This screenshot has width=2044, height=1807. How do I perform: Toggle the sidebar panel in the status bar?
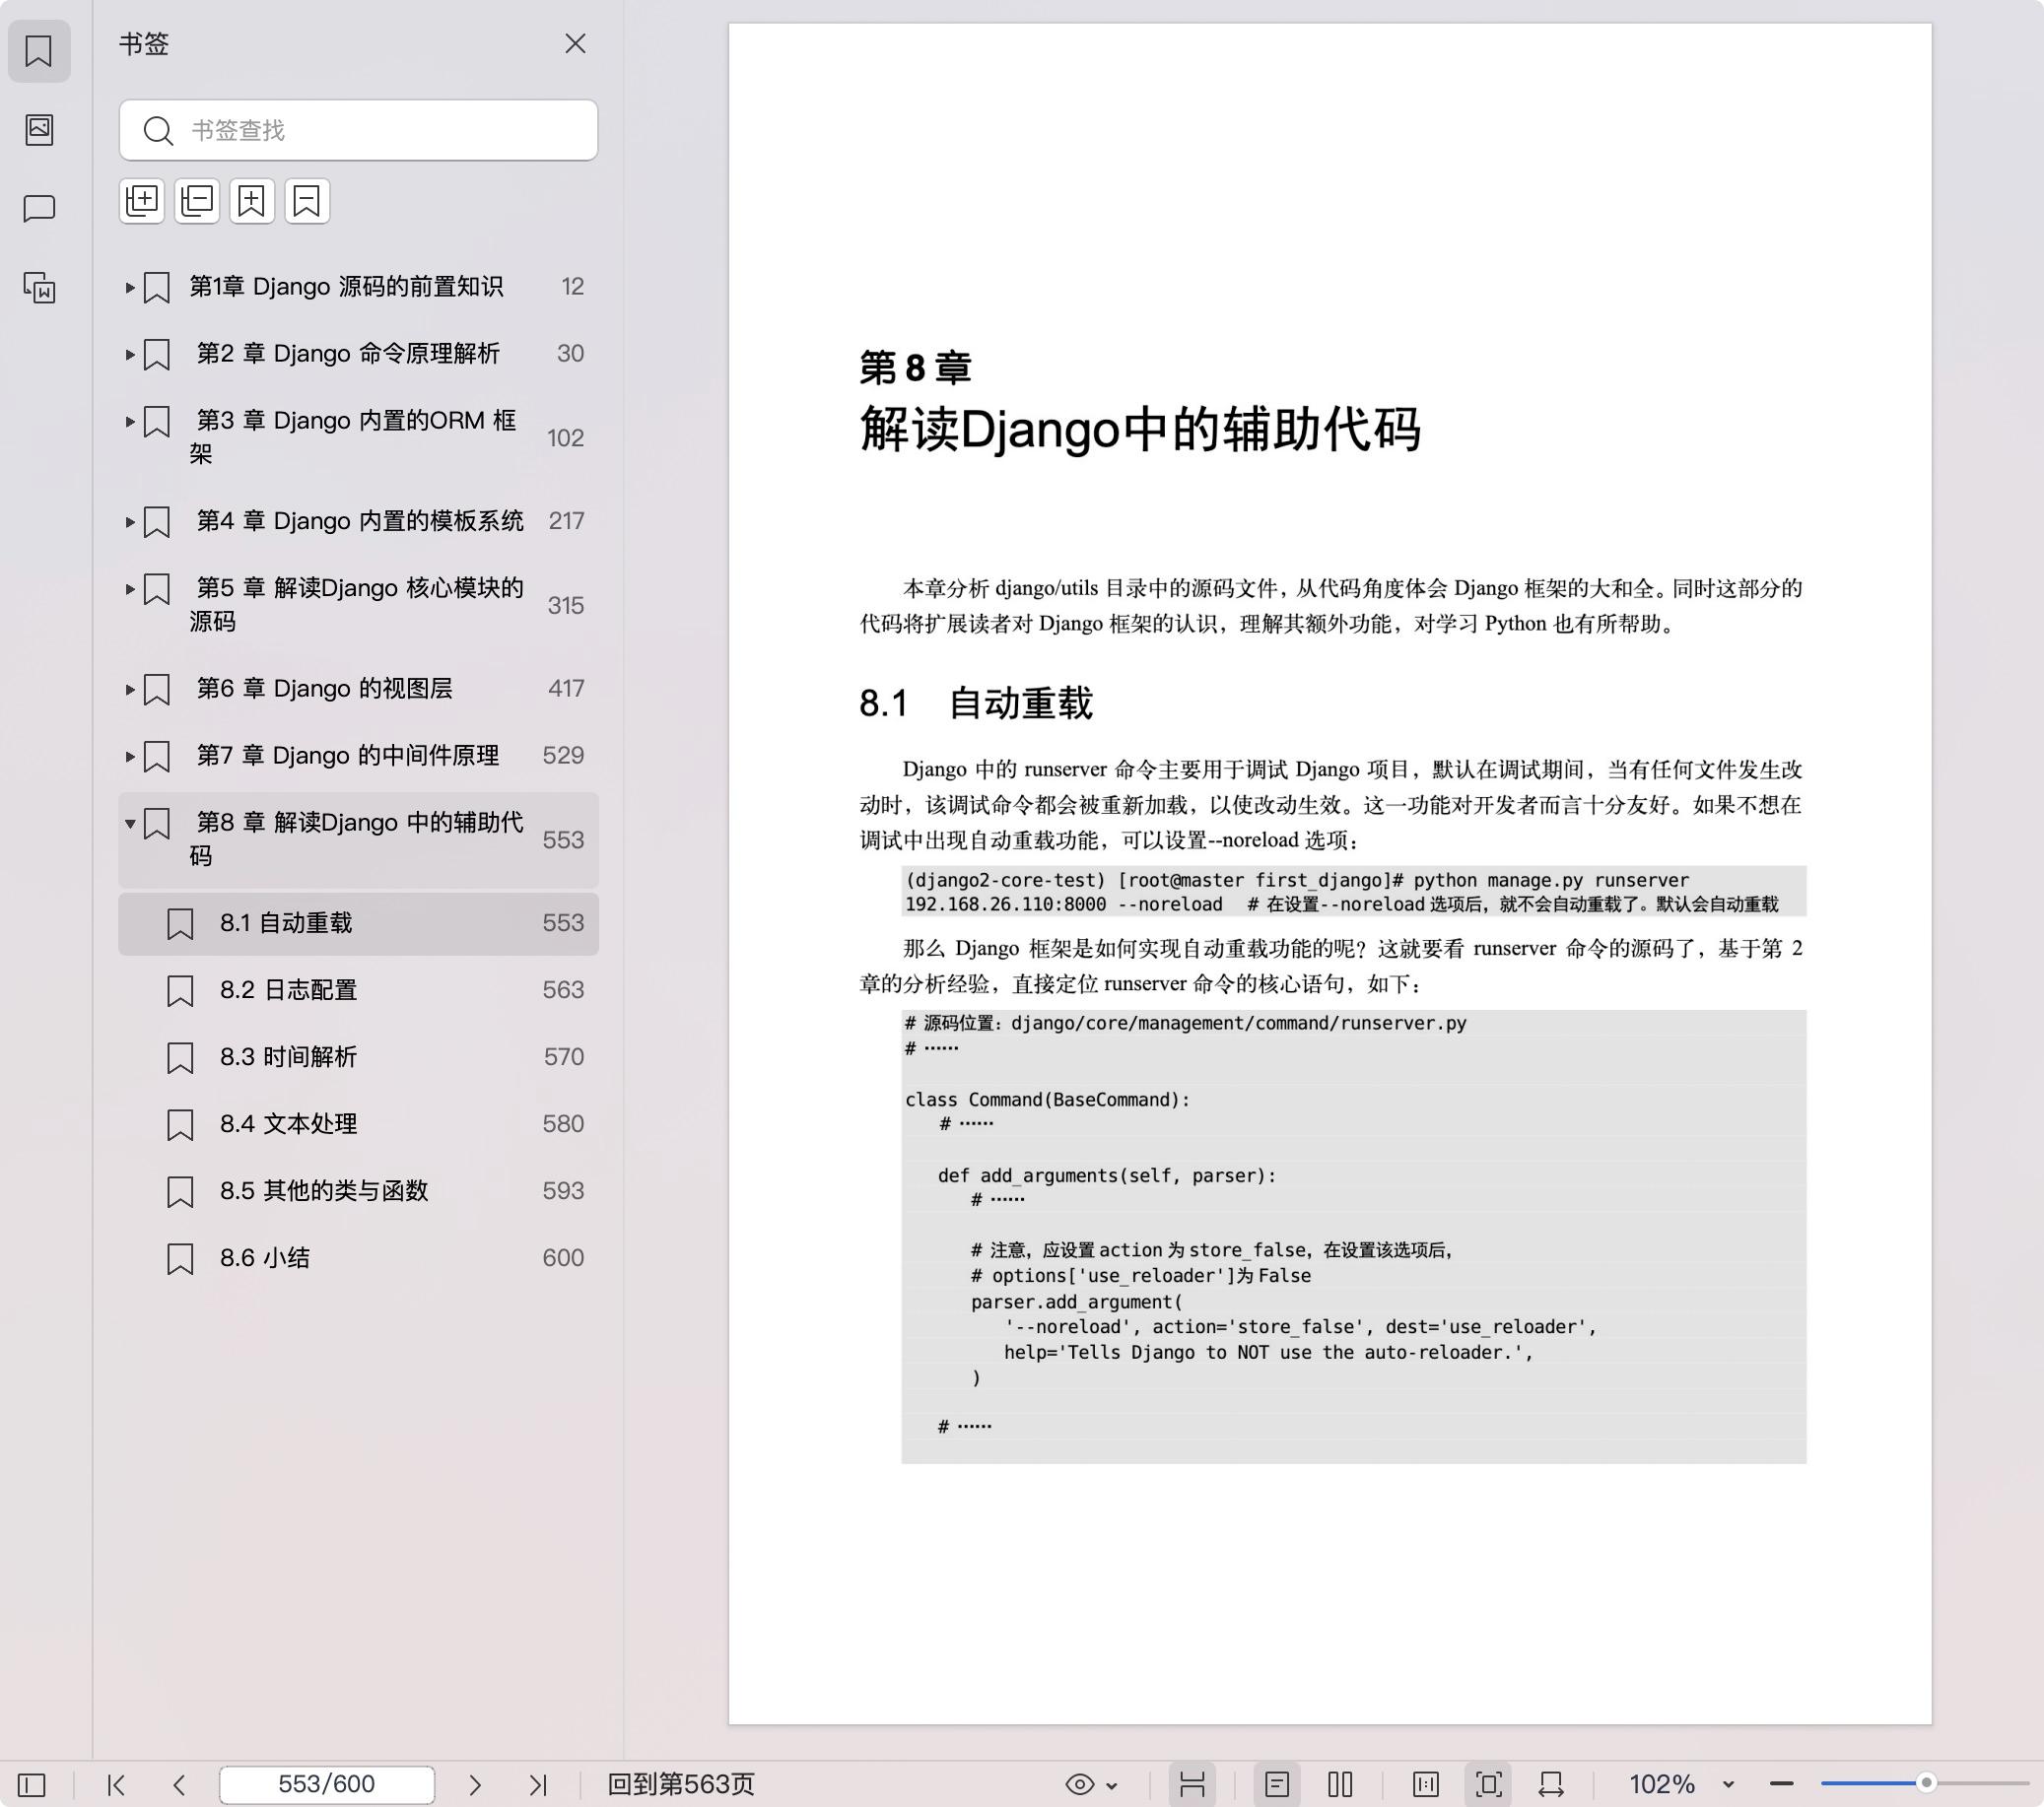32,1784
